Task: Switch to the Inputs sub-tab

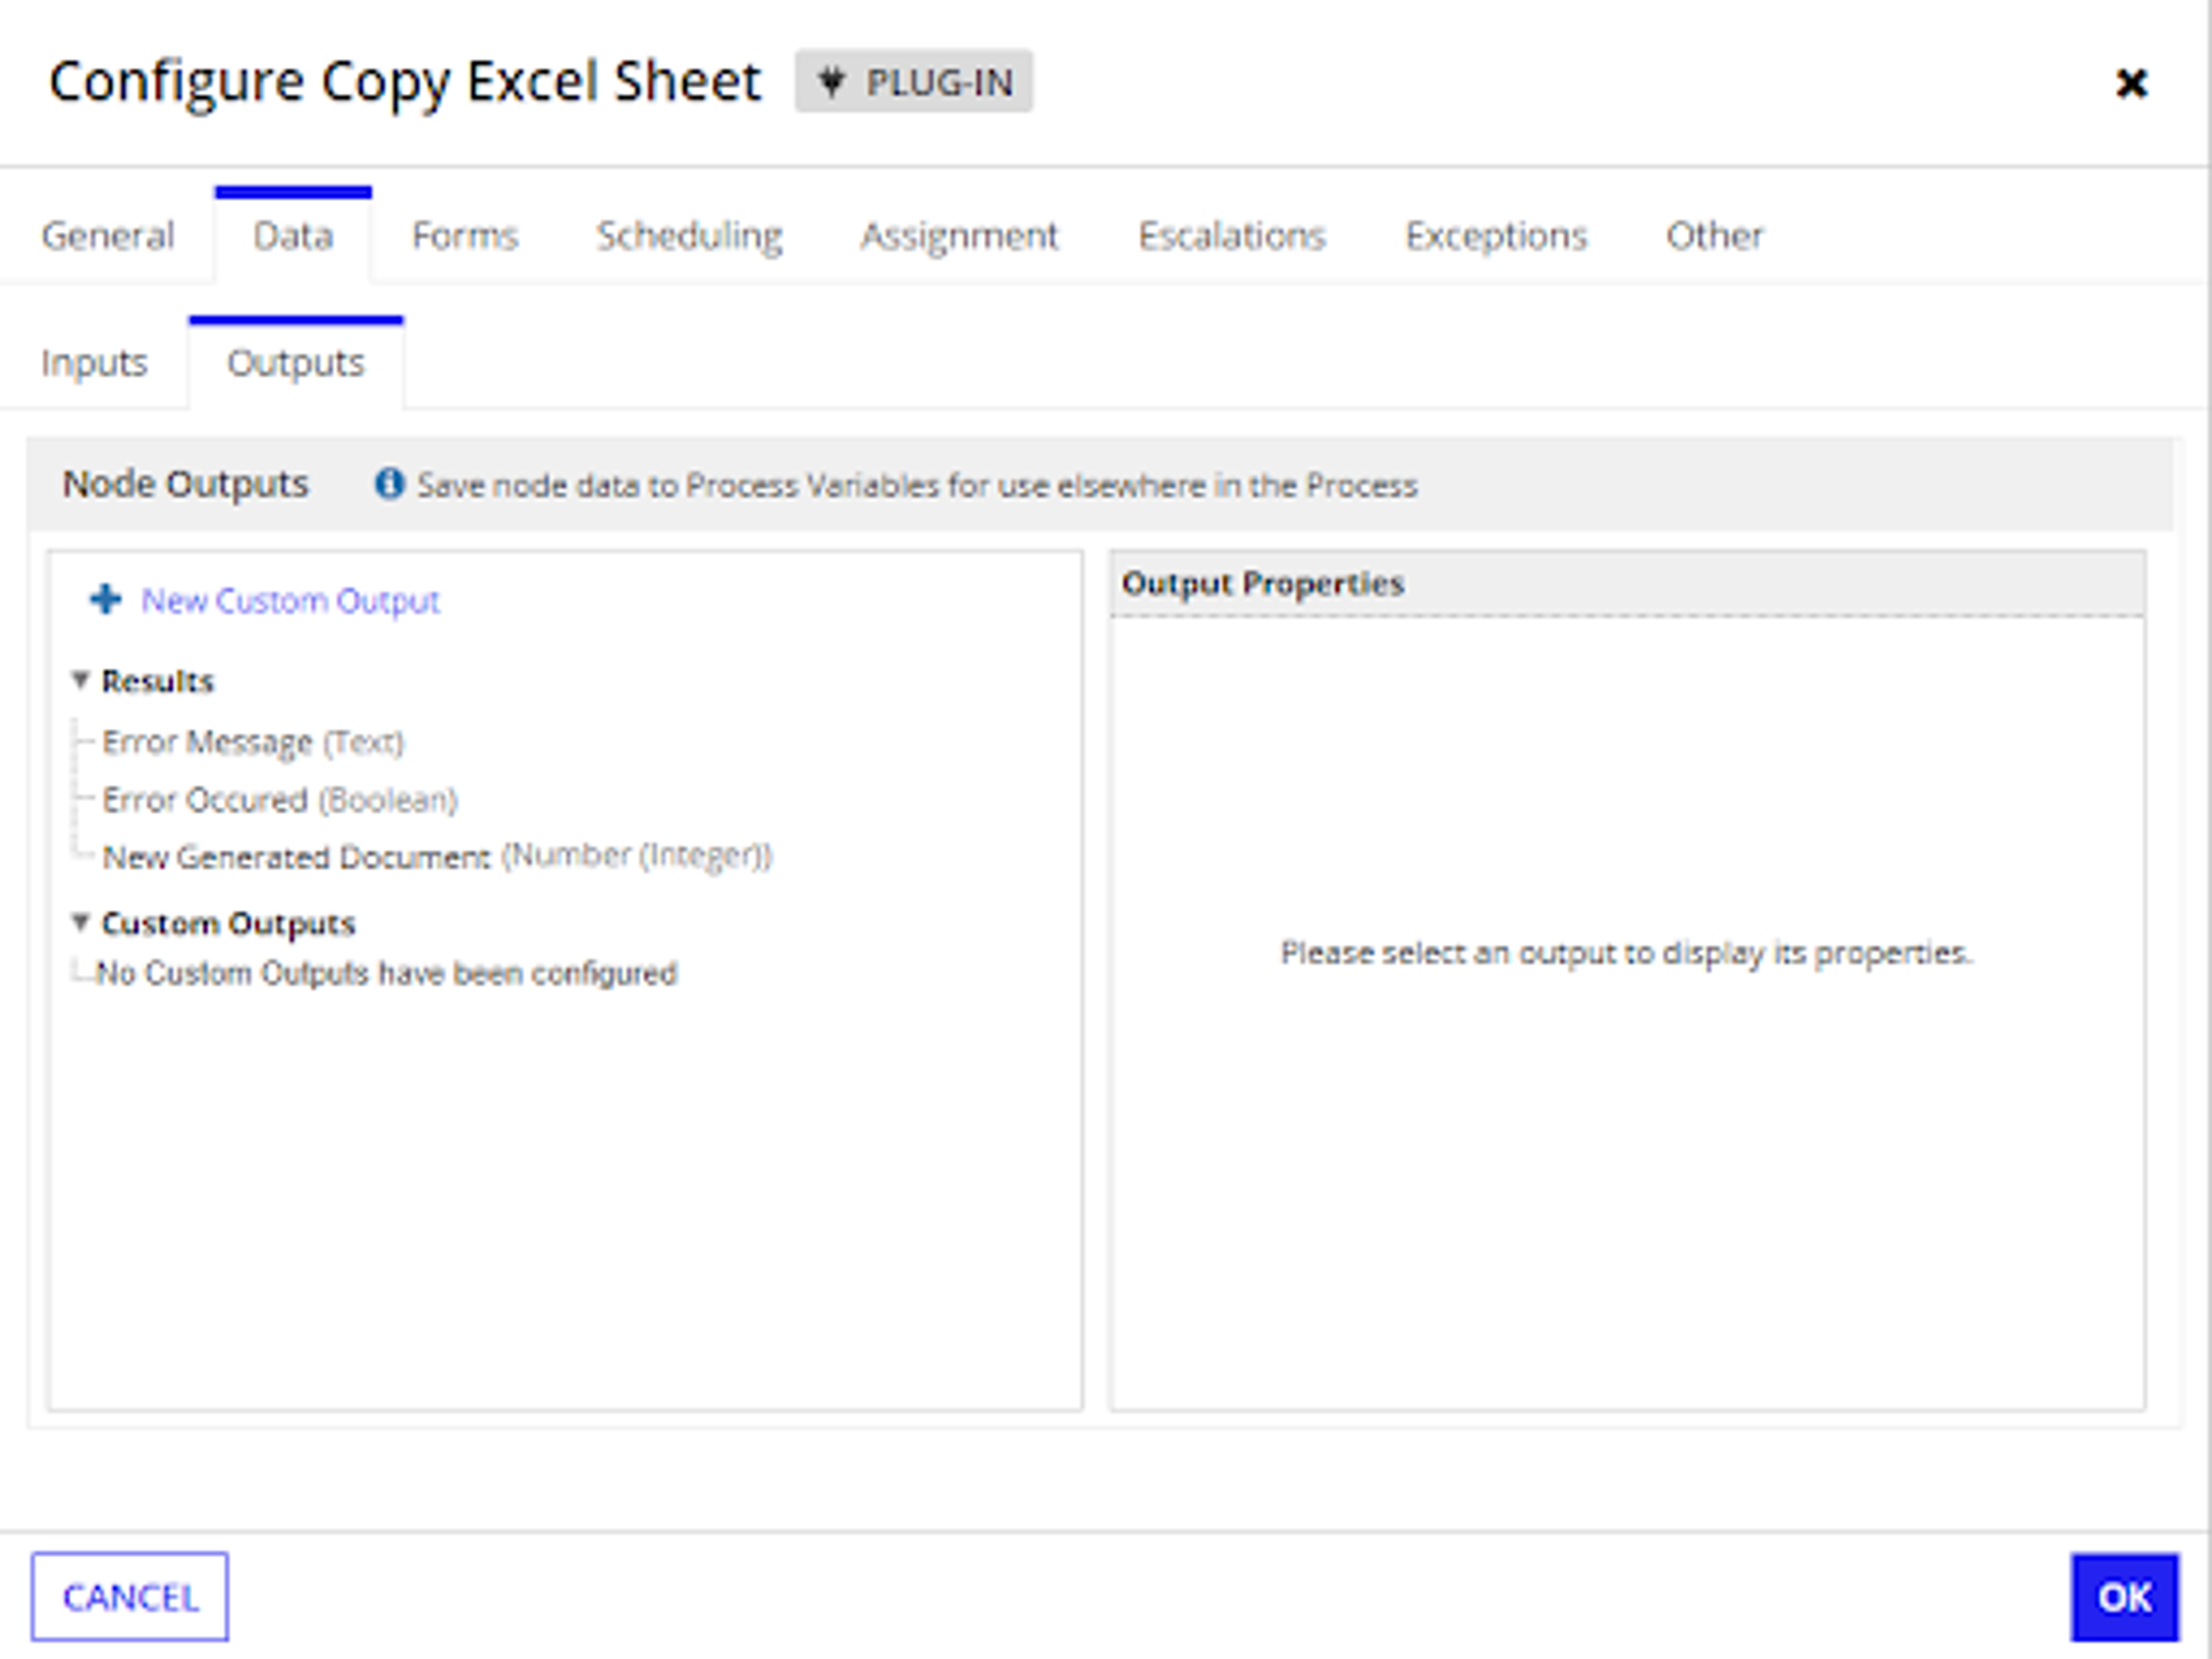Action: pos(94,363)
